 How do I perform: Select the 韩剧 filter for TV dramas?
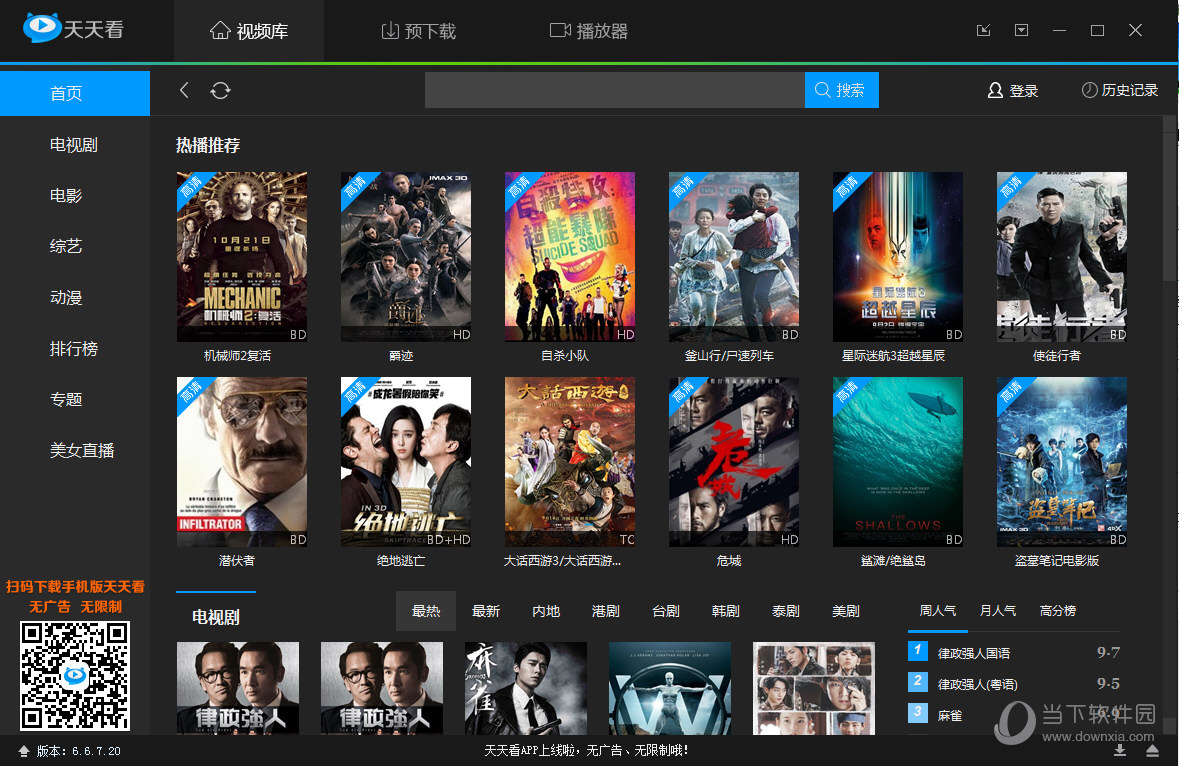point(725,611)
